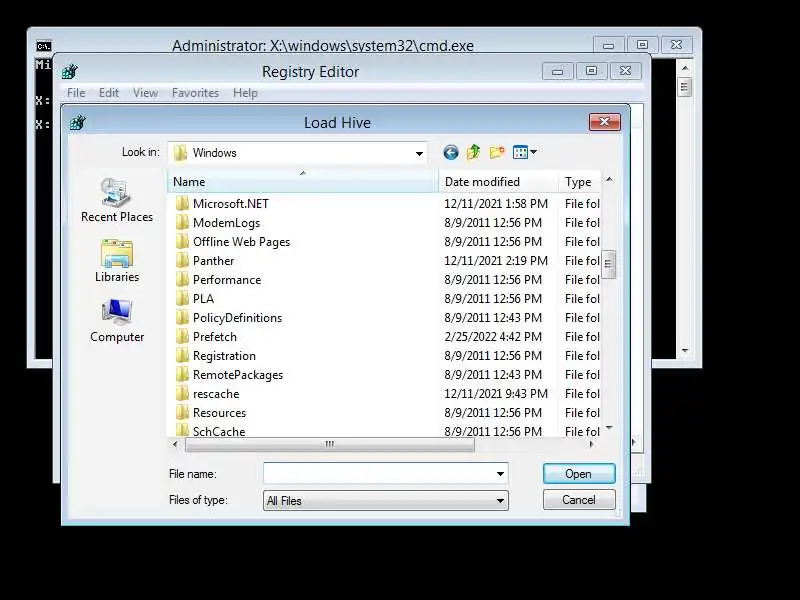800x600 pixels.
Task: Sort by Name column header
Action: click(303, 182)
